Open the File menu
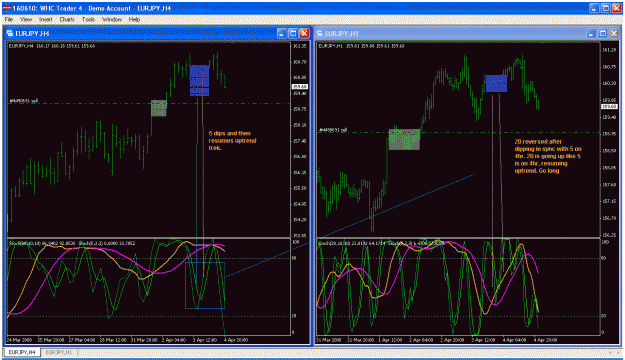This screenshot has width=625, height=360. (x=8, y=19)
